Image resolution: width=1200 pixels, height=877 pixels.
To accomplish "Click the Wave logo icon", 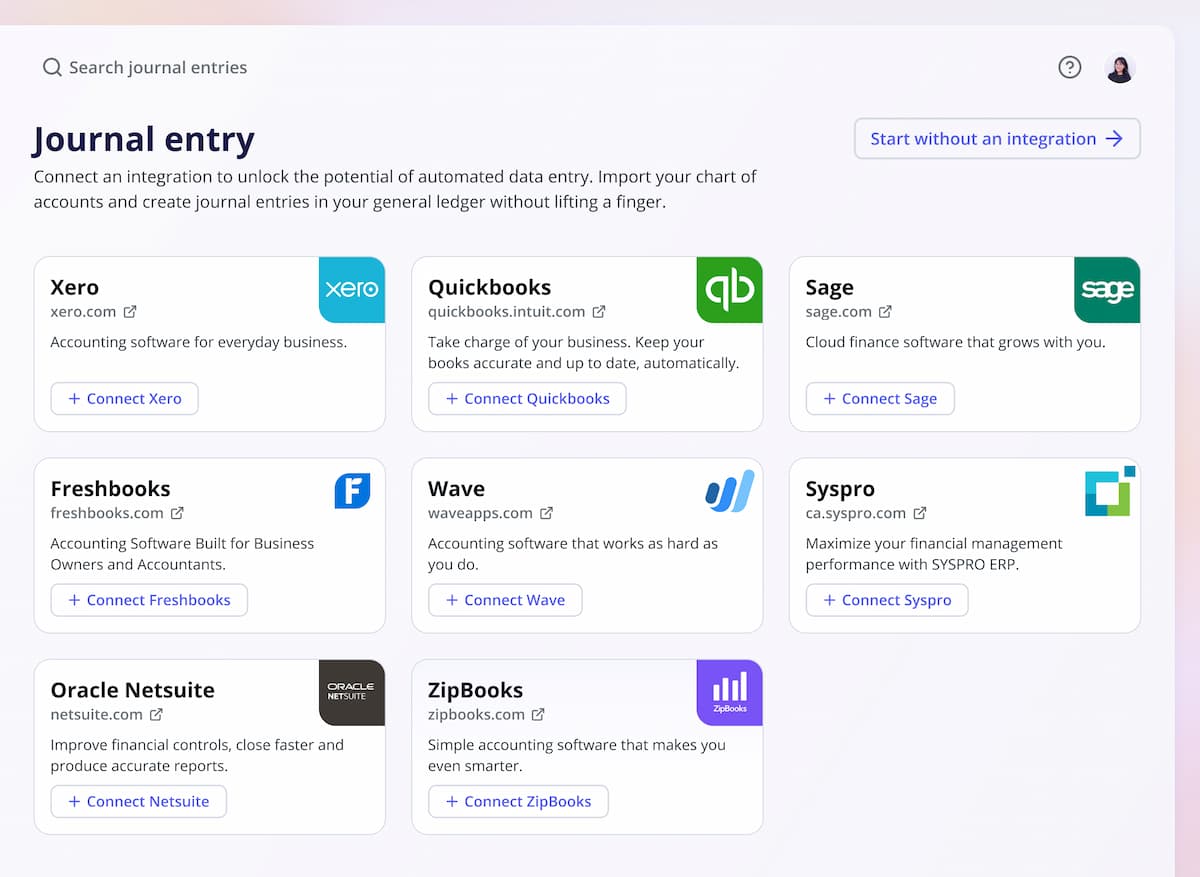I will (729, 491).
